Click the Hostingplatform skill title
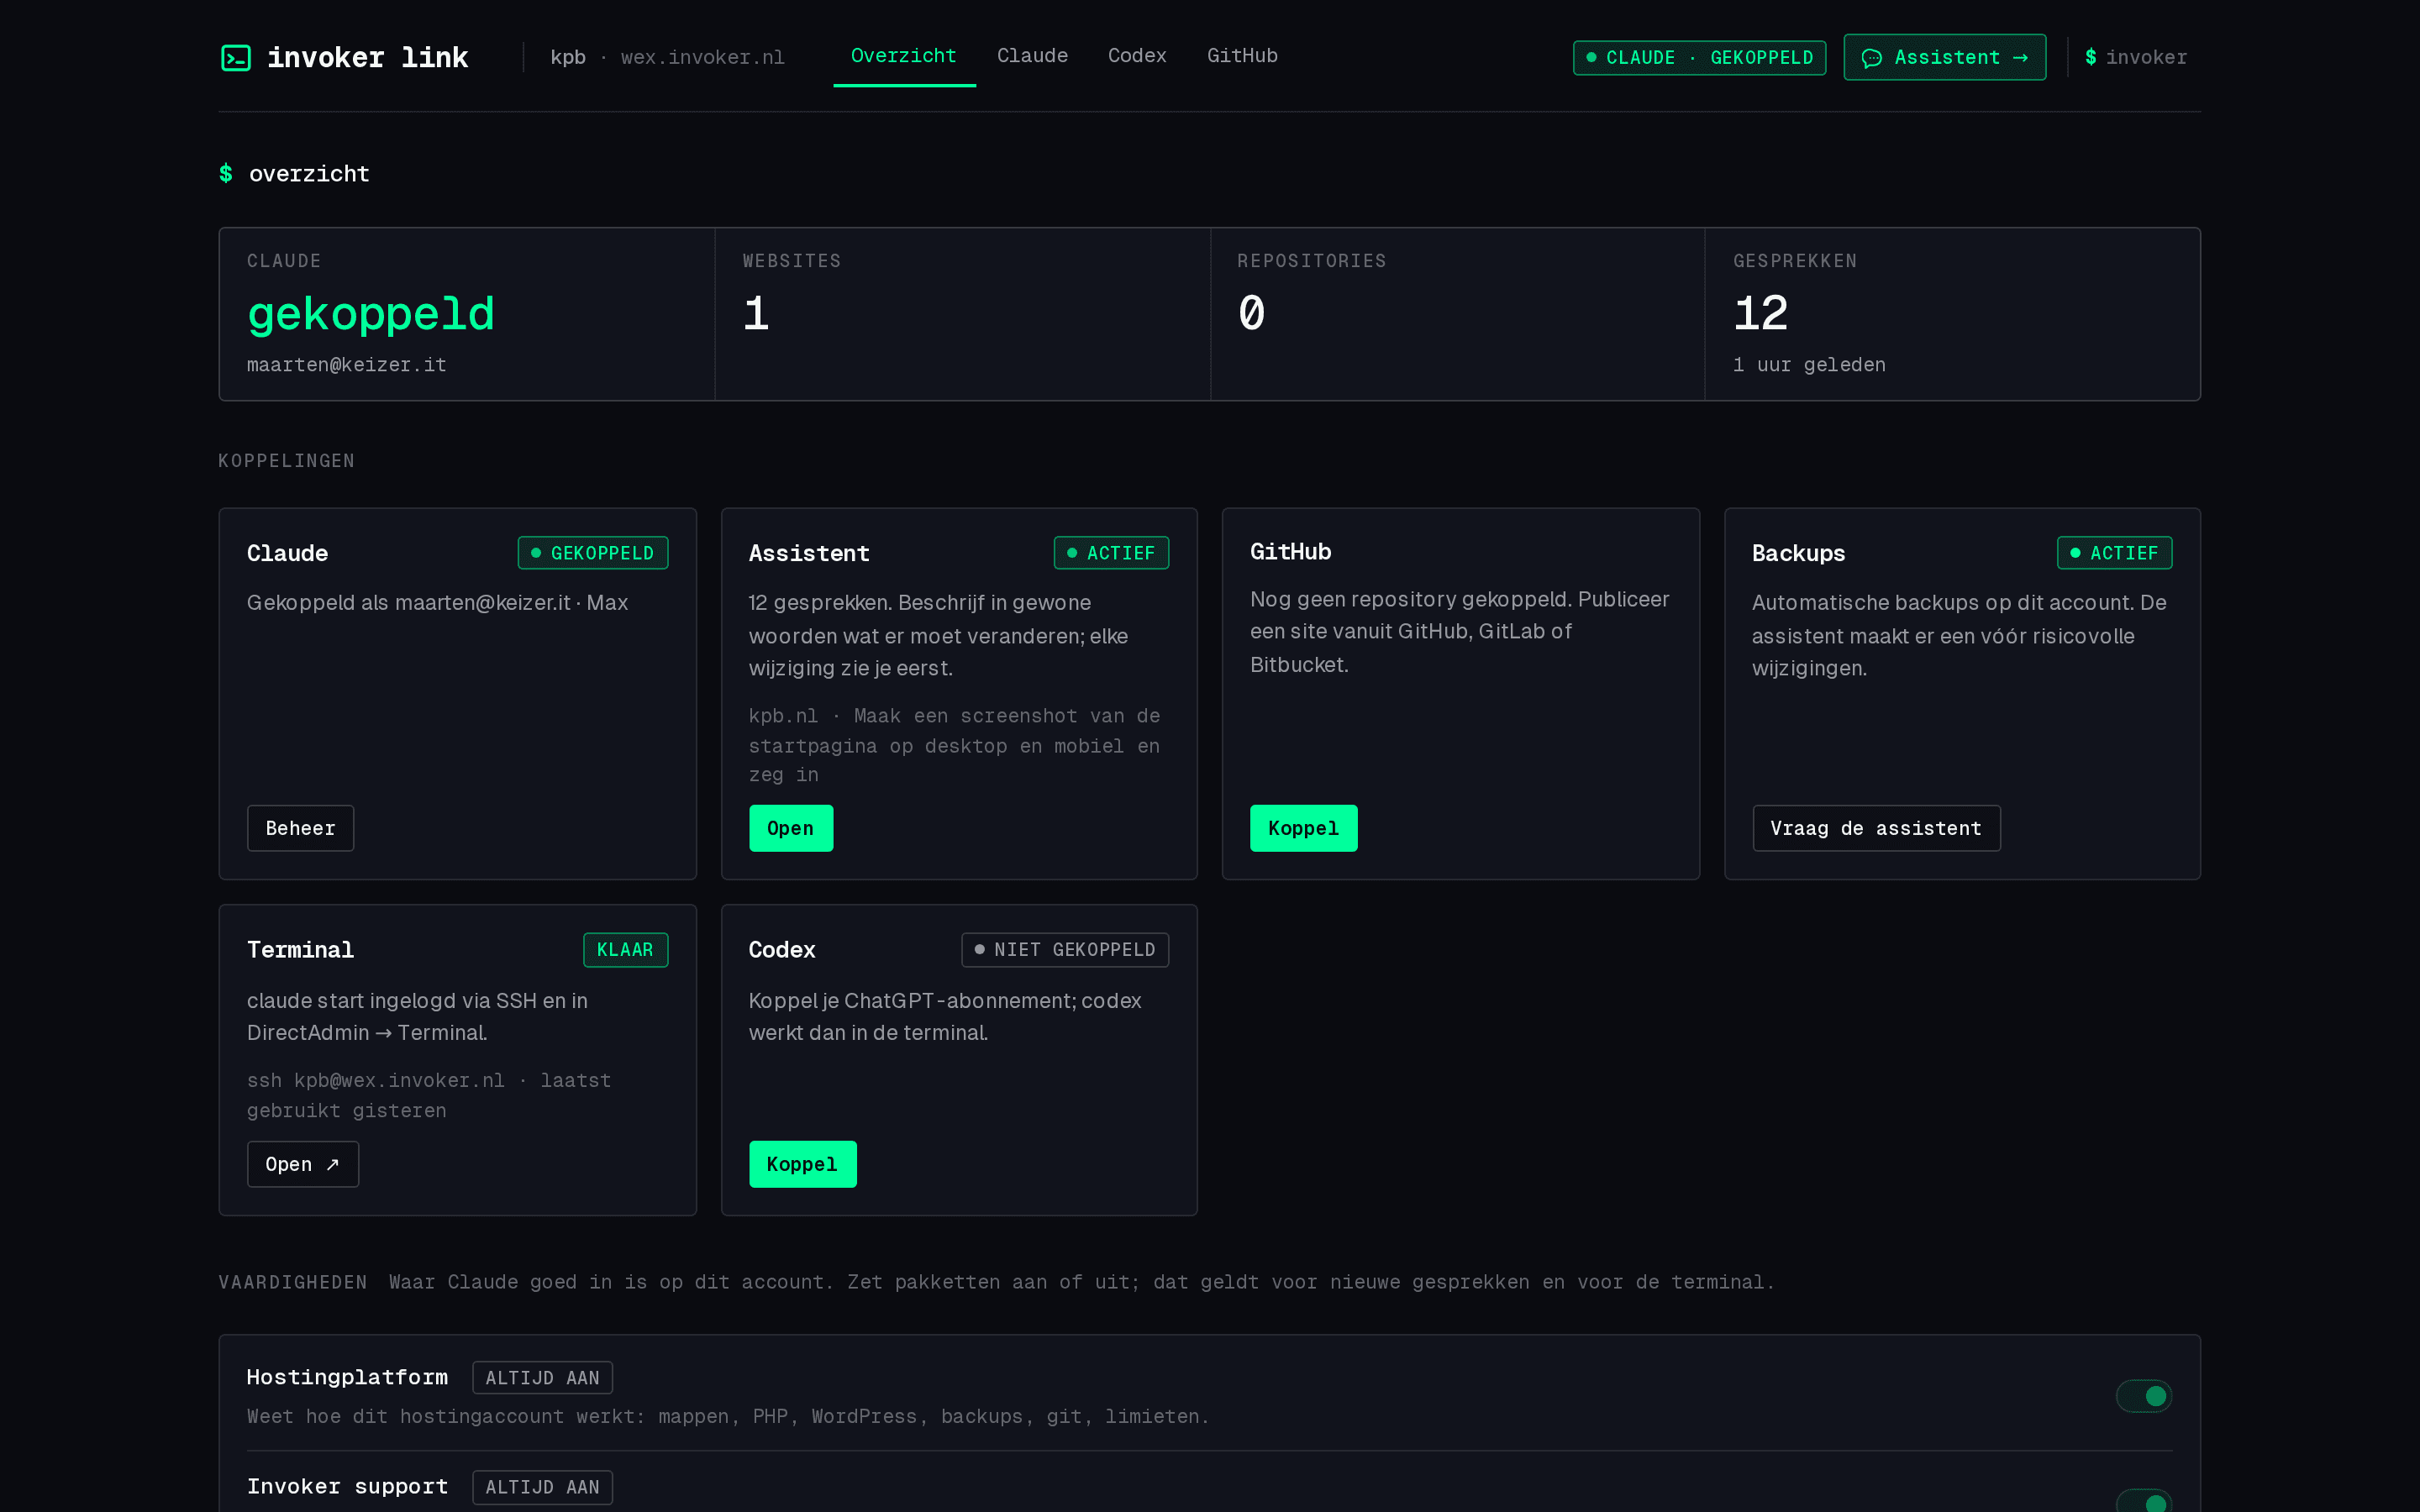This screenshot has width=2420, height=1512. pos(347,1378)
